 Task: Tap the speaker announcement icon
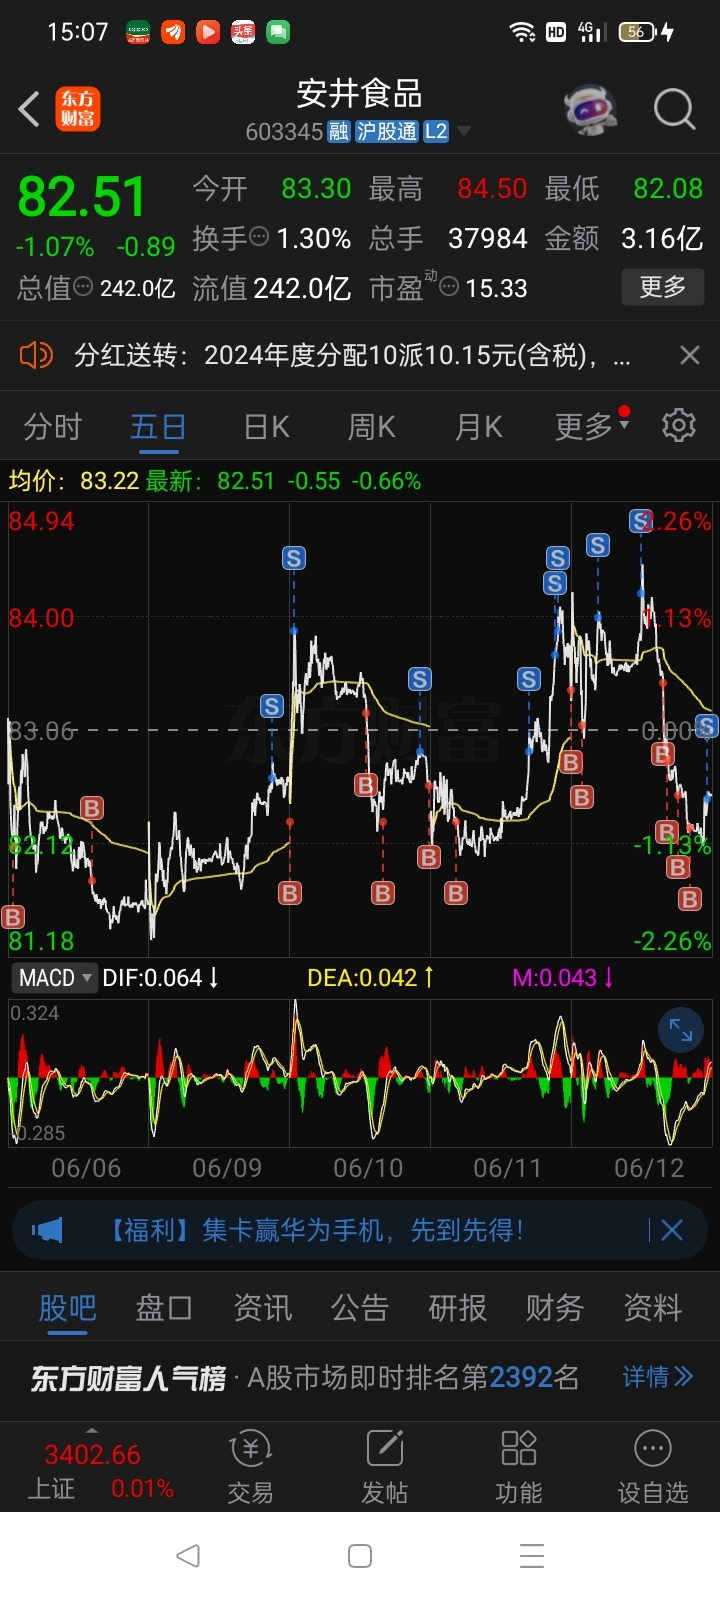(36, 355)
